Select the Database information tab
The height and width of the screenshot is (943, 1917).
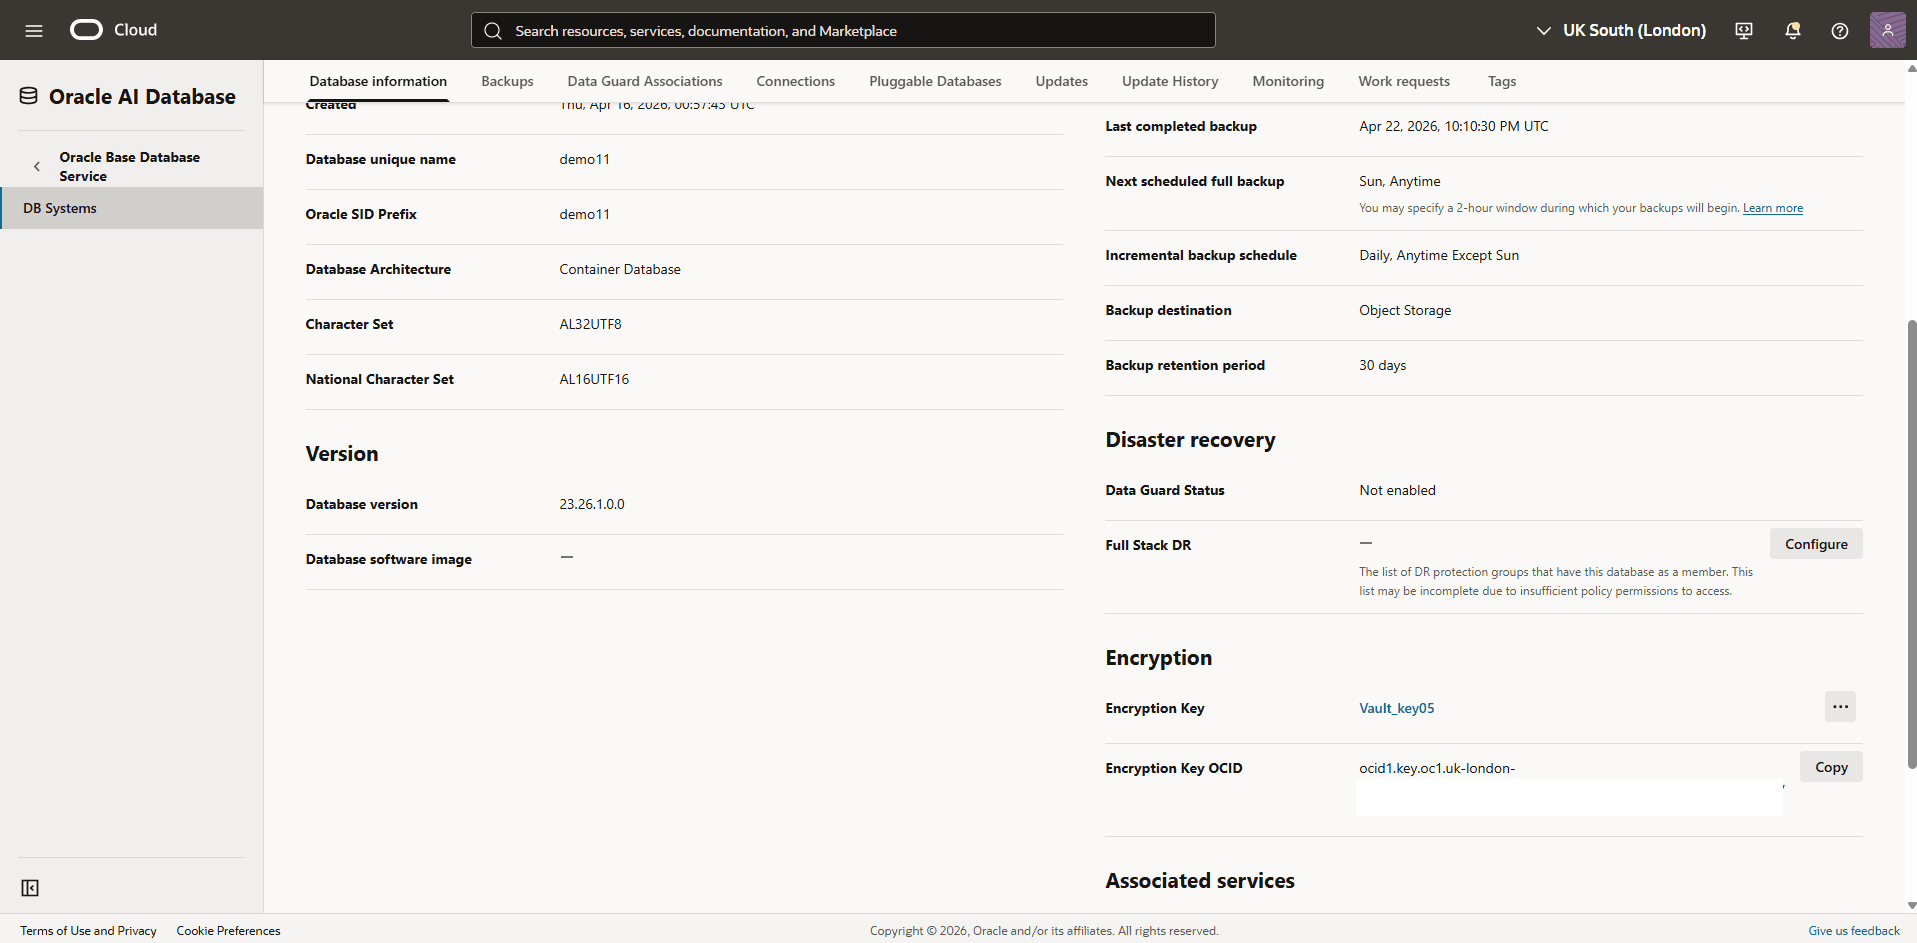[x=378, y=81]
